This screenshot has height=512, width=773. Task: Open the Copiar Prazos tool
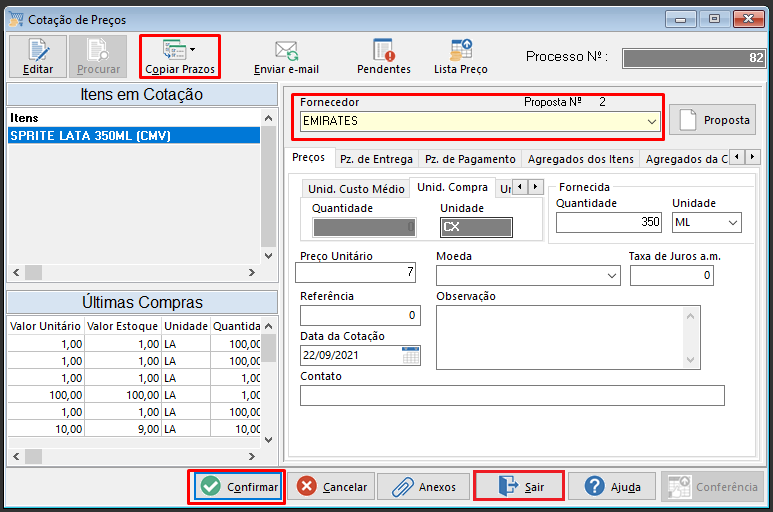coord(180,56)
